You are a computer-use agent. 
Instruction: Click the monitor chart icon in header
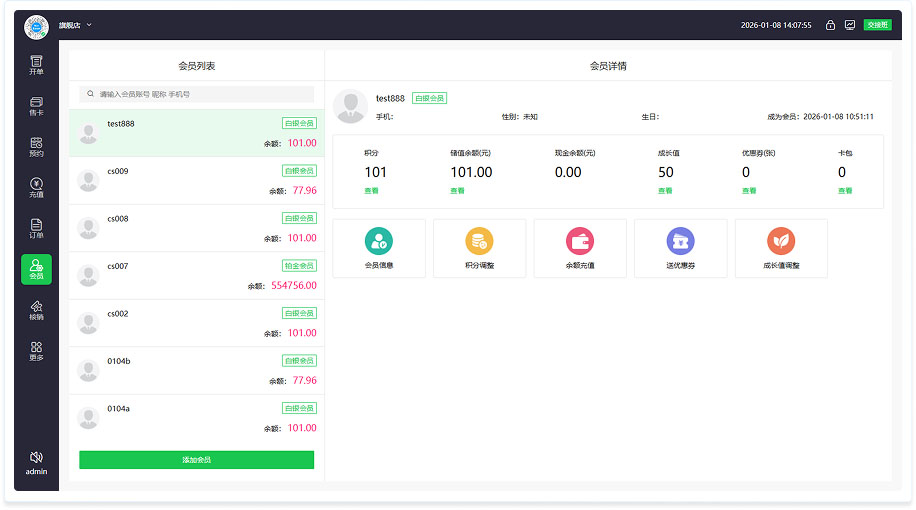[x=849, y=25]
